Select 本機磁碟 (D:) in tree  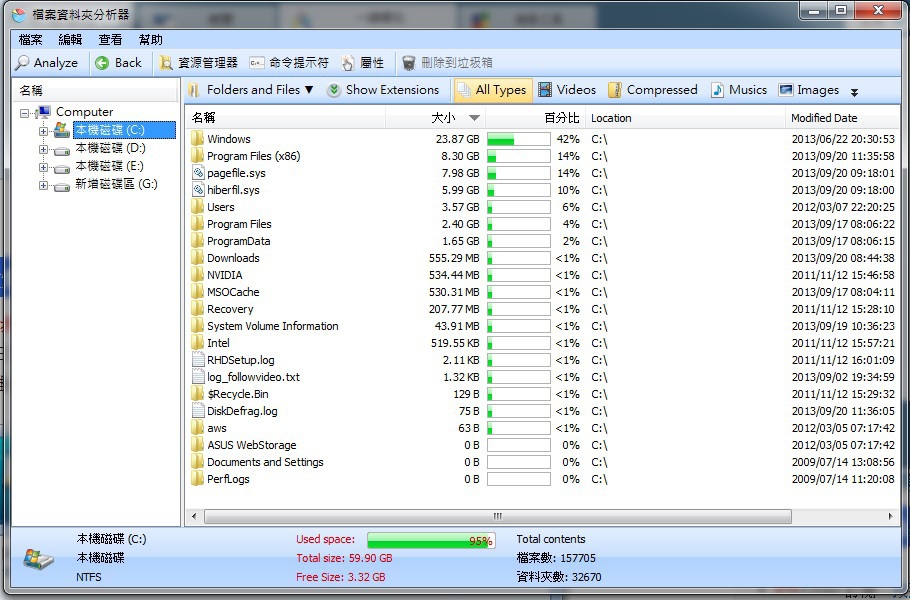coord(110,148)
